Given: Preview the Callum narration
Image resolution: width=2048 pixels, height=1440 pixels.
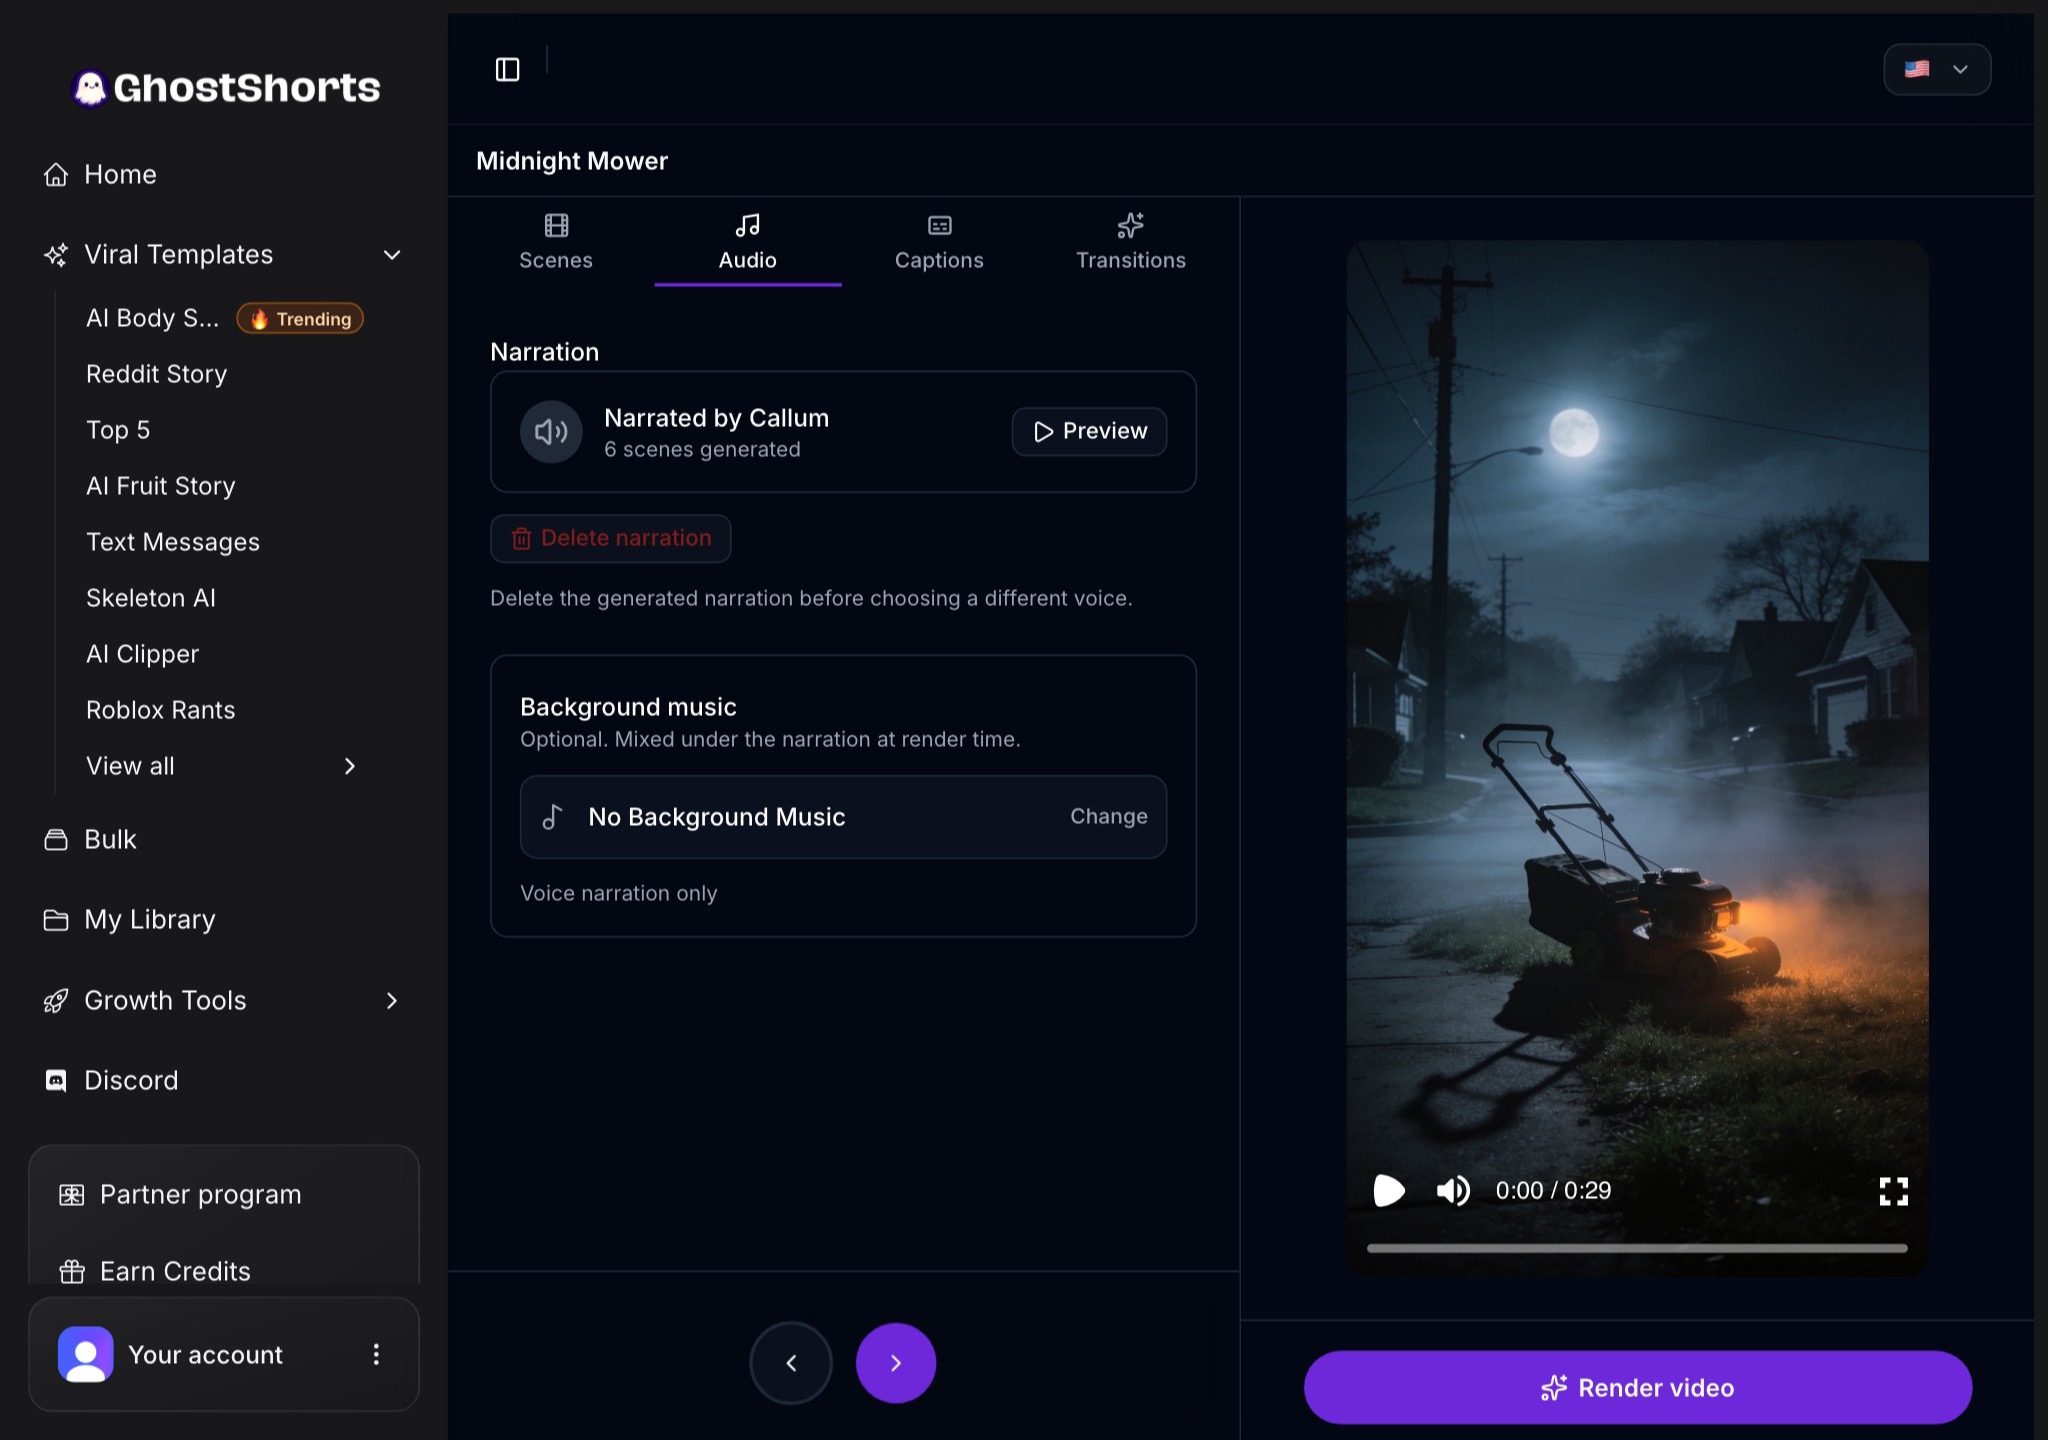Looking at the screenshot, I should click(x=1089, y=431).
